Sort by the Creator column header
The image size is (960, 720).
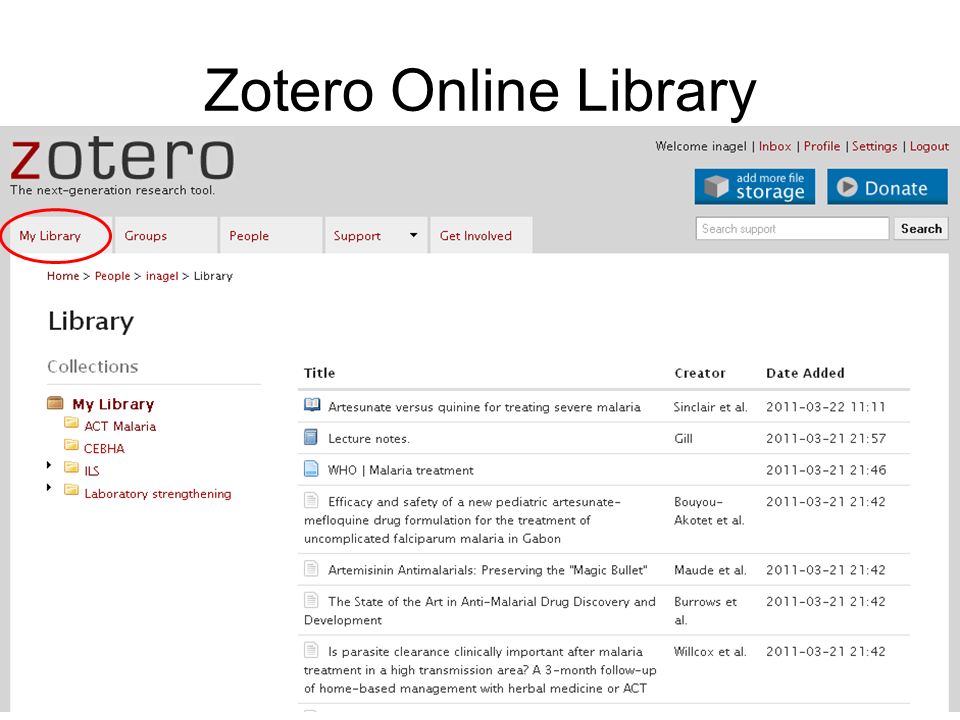point(700,373)
